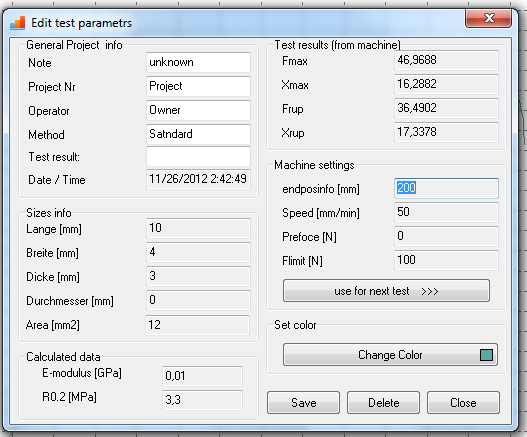Click the Lange [mm] field
Screen dimensions: 527x437
tap(198, 228)
